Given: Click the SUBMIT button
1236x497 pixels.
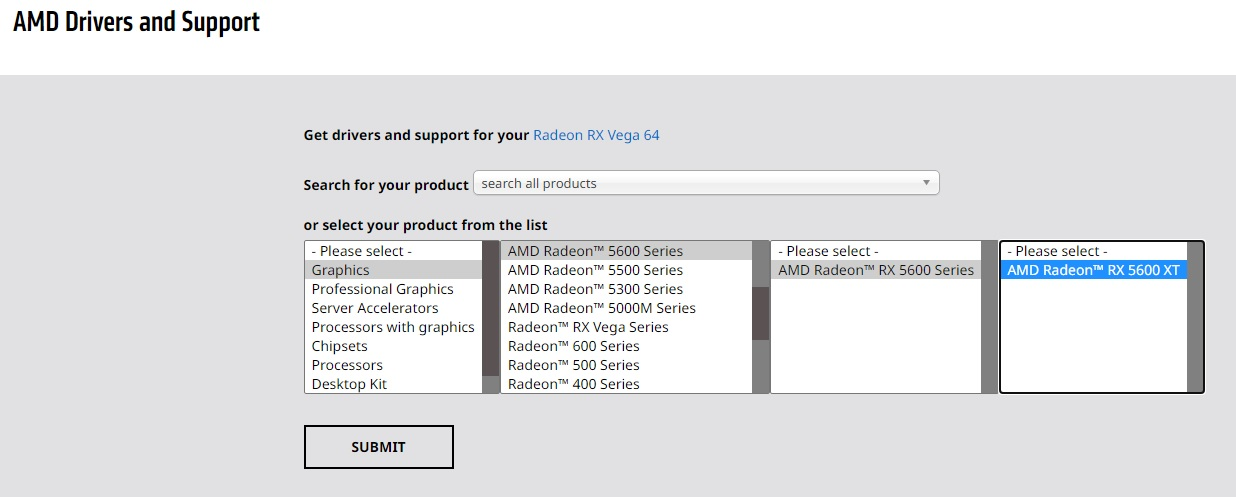Looking at the screenshot, I should [x=378, y=447].
